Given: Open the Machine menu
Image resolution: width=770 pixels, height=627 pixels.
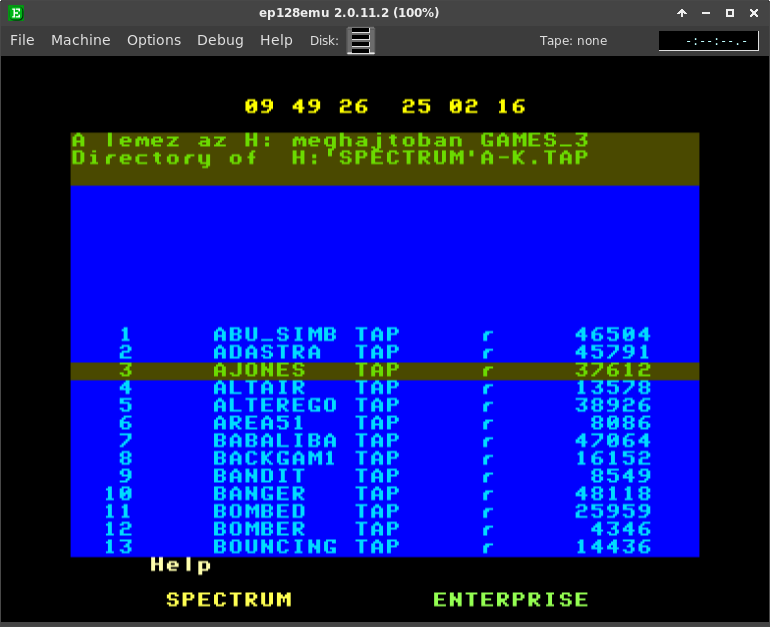Looking at the screenshot, I should (81, 40).
